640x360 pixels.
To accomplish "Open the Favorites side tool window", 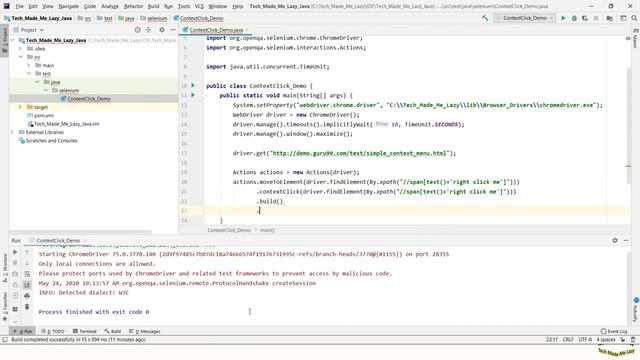I will click(5, 306).
